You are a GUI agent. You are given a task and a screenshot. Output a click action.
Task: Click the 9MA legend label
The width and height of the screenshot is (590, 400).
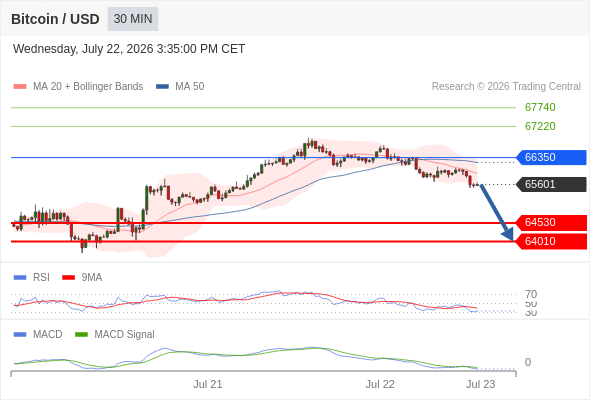pyautogui.click(x=92, y=278)
